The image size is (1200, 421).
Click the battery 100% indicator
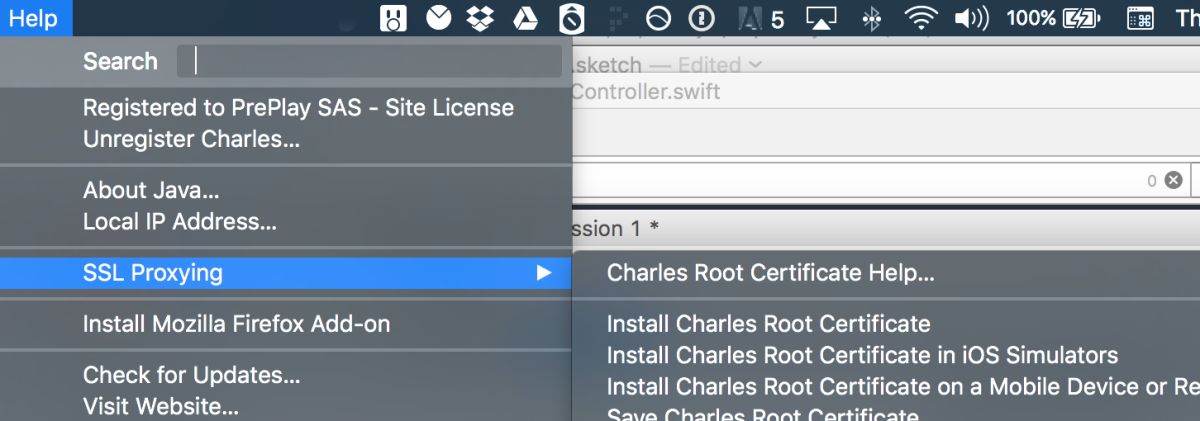pyautogui.click(x=1053, y=17)
